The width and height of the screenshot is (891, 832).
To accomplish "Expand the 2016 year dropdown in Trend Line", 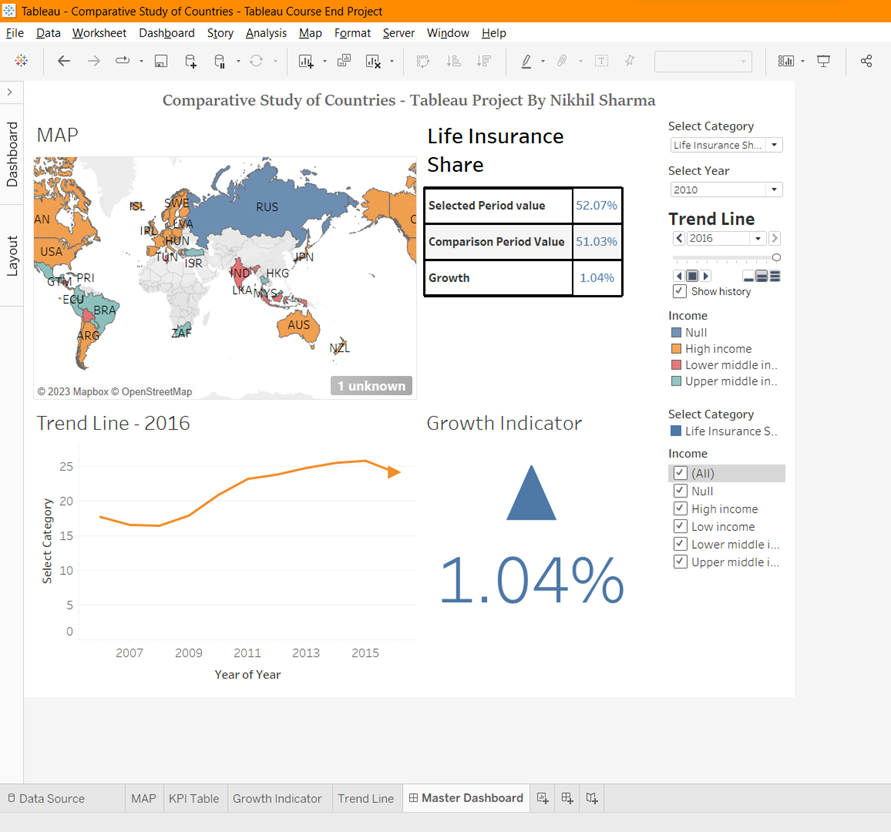I will (757, 238).
